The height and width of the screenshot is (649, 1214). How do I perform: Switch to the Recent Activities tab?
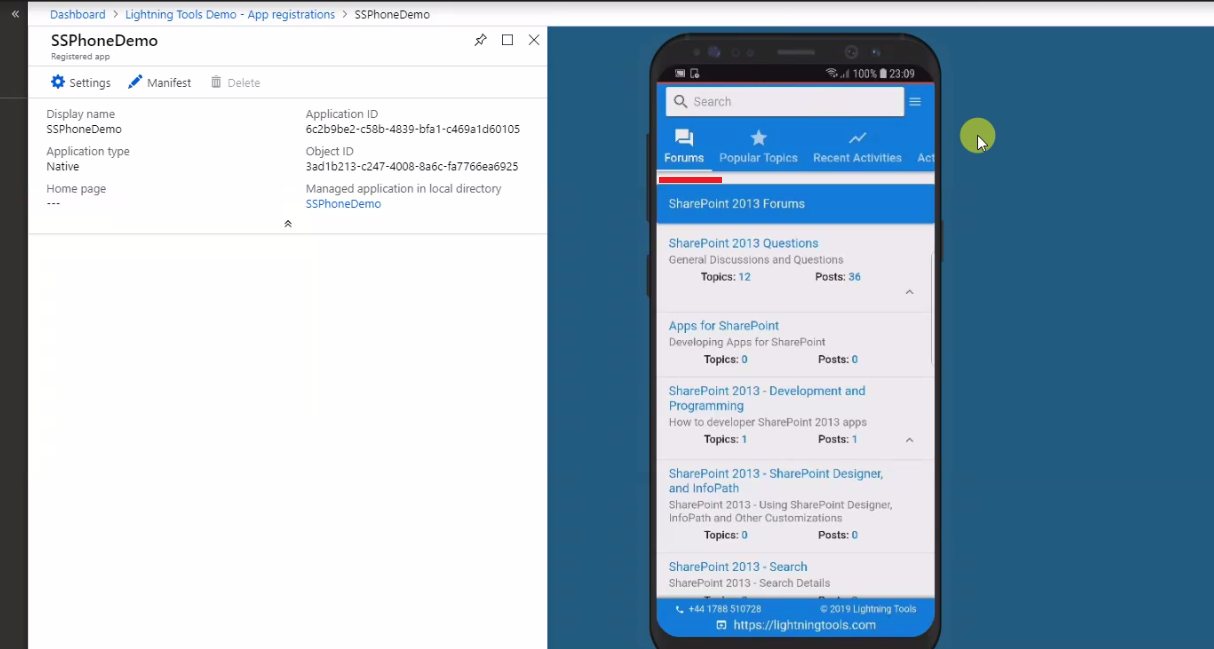pos(857,146)
